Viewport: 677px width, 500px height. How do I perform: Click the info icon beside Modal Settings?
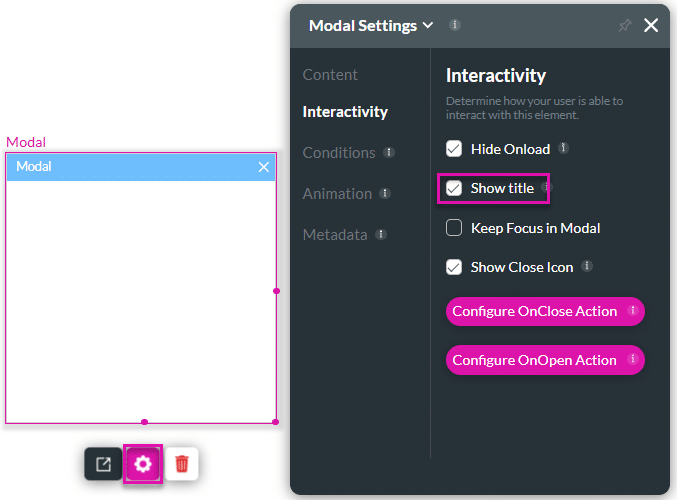[x=454, y=25]
